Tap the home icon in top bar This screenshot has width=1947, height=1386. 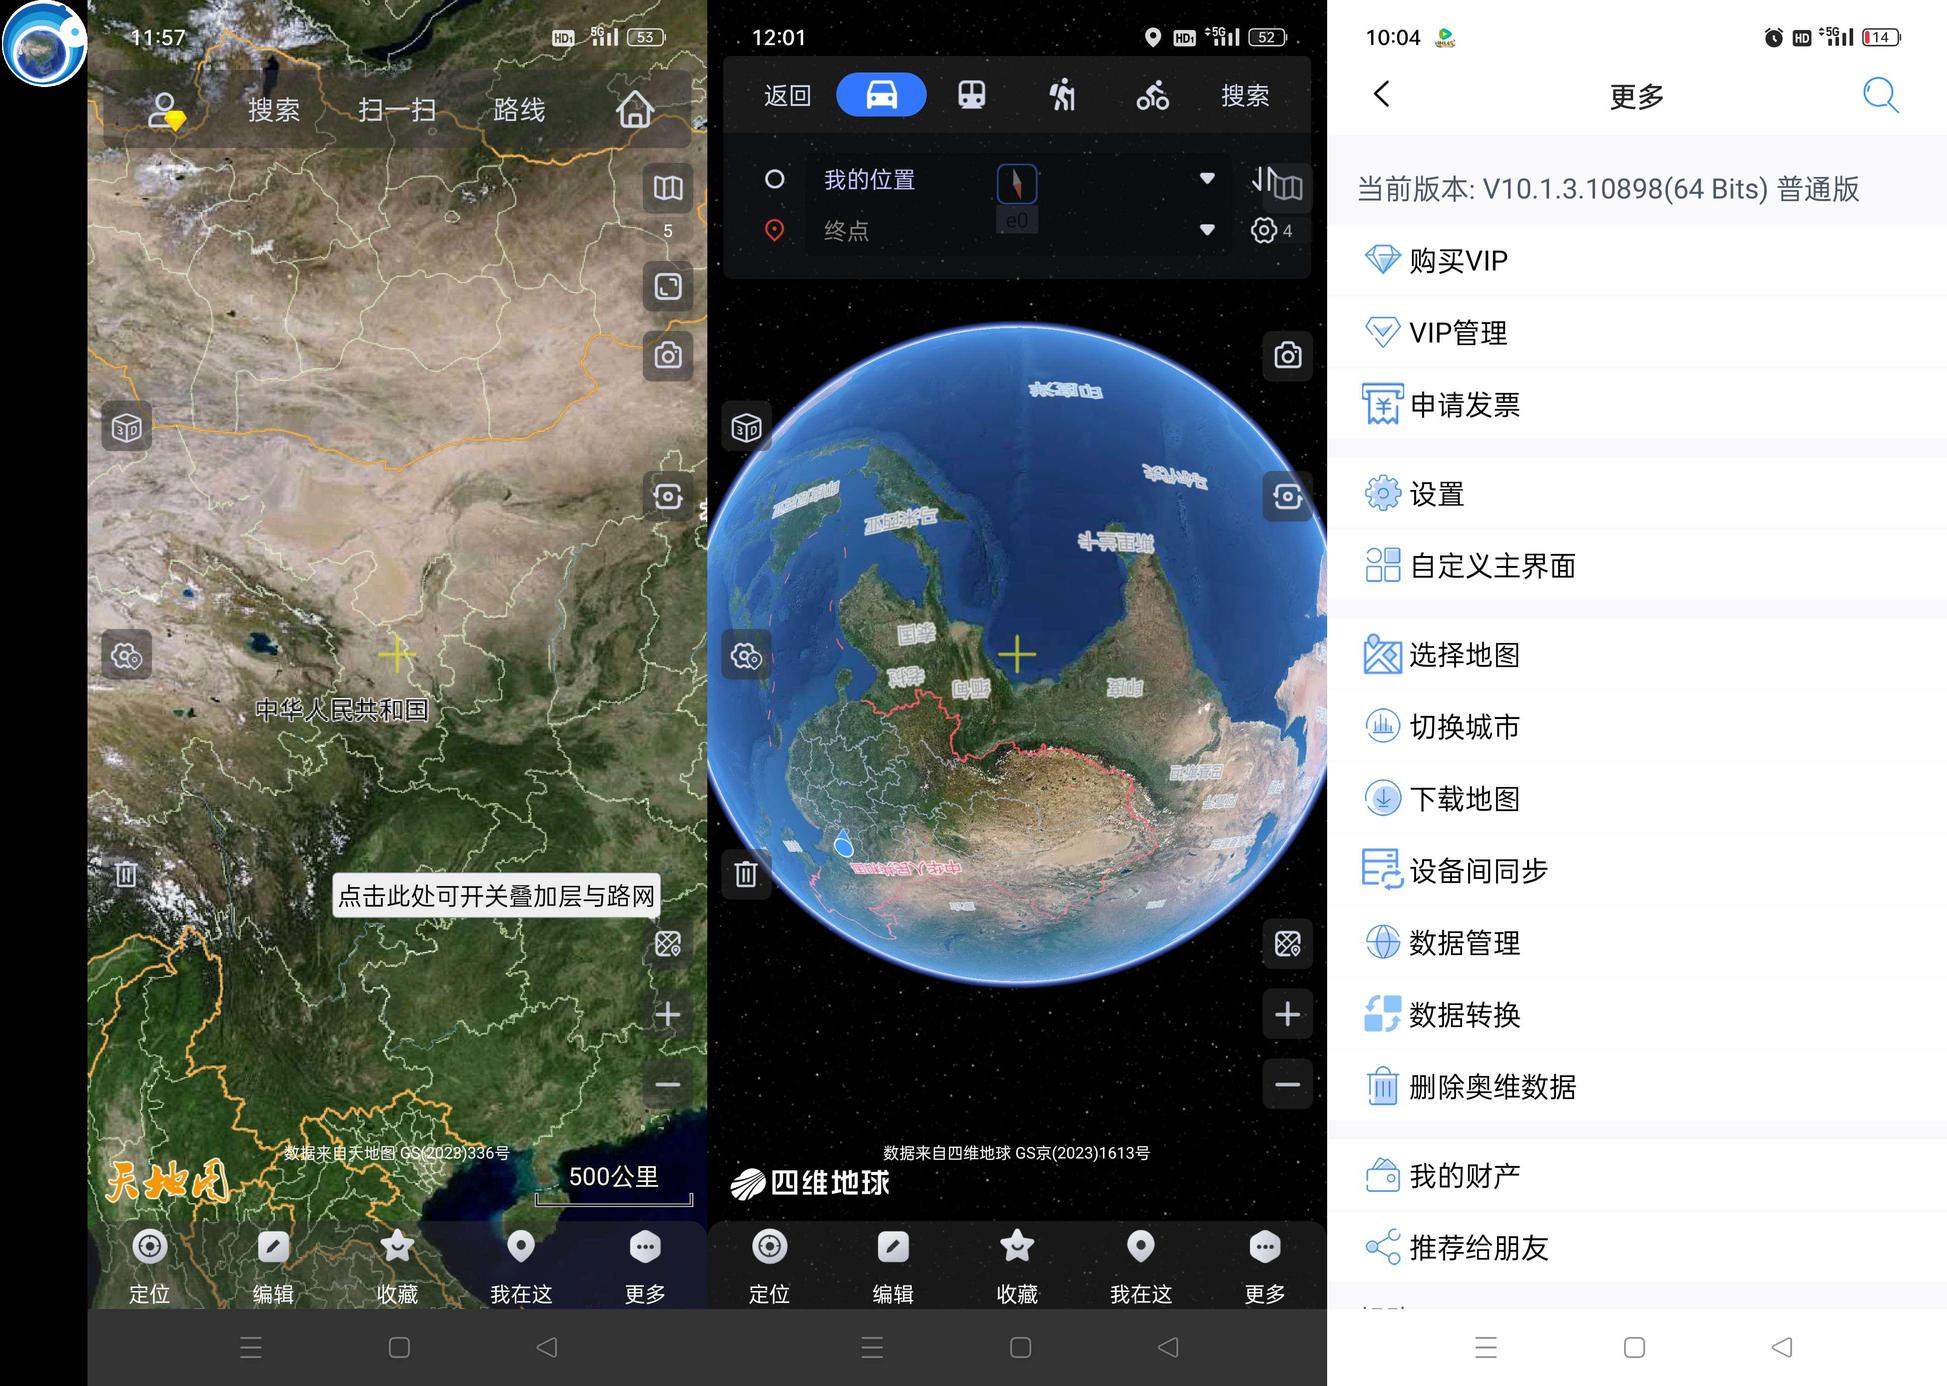pyautogui.click(x=634, y=109)
